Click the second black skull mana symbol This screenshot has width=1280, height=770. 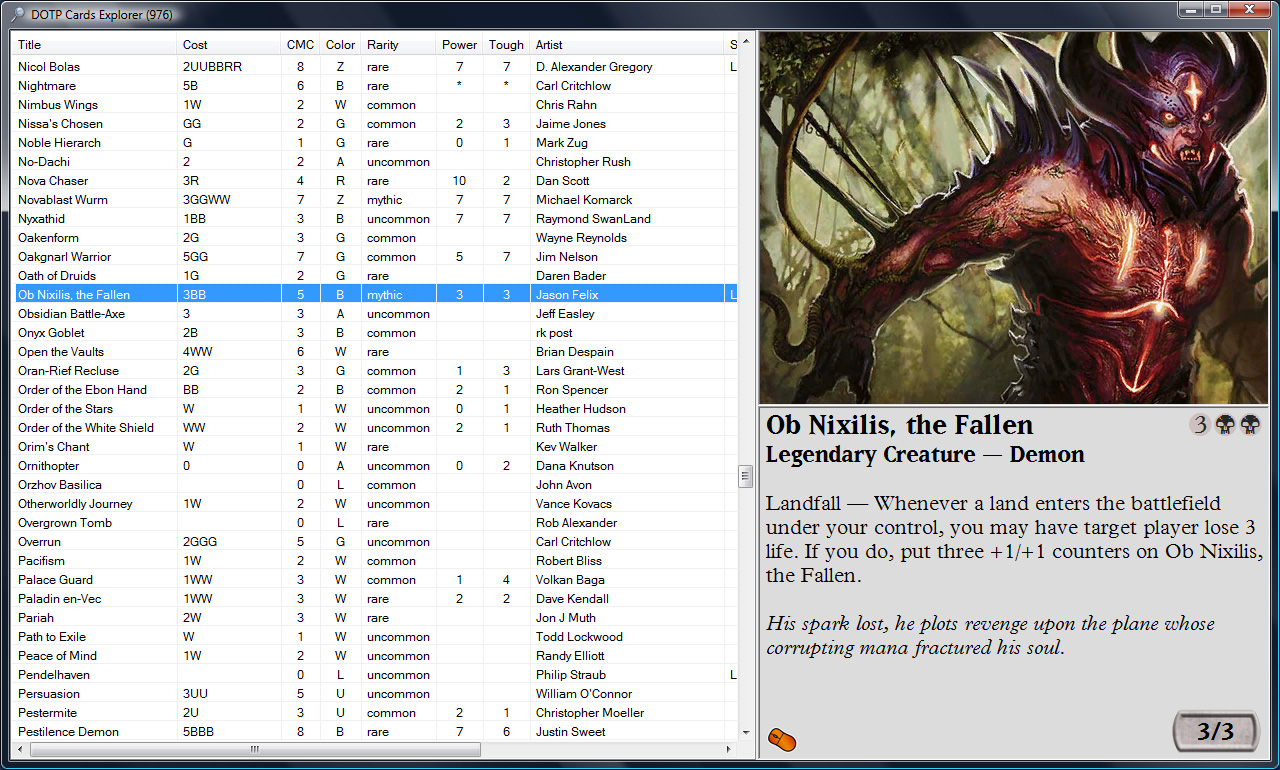pos(1250,425)
